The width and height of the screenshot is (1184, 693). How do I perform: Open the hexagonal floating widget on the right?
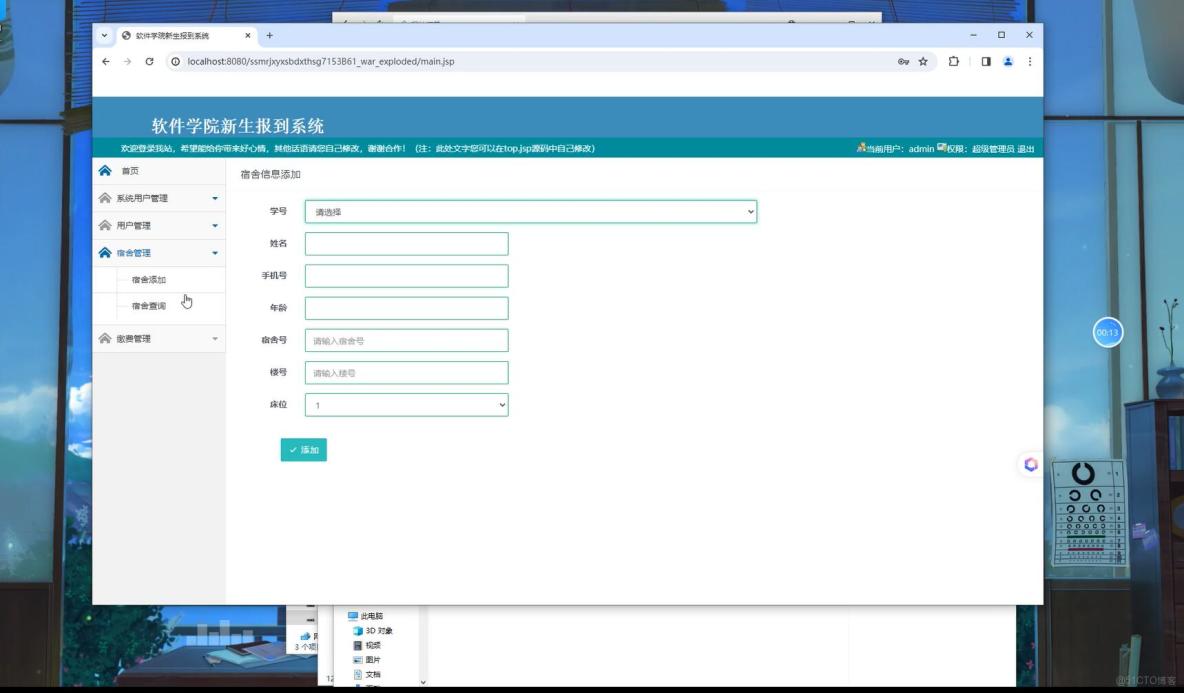point(1029,464)
